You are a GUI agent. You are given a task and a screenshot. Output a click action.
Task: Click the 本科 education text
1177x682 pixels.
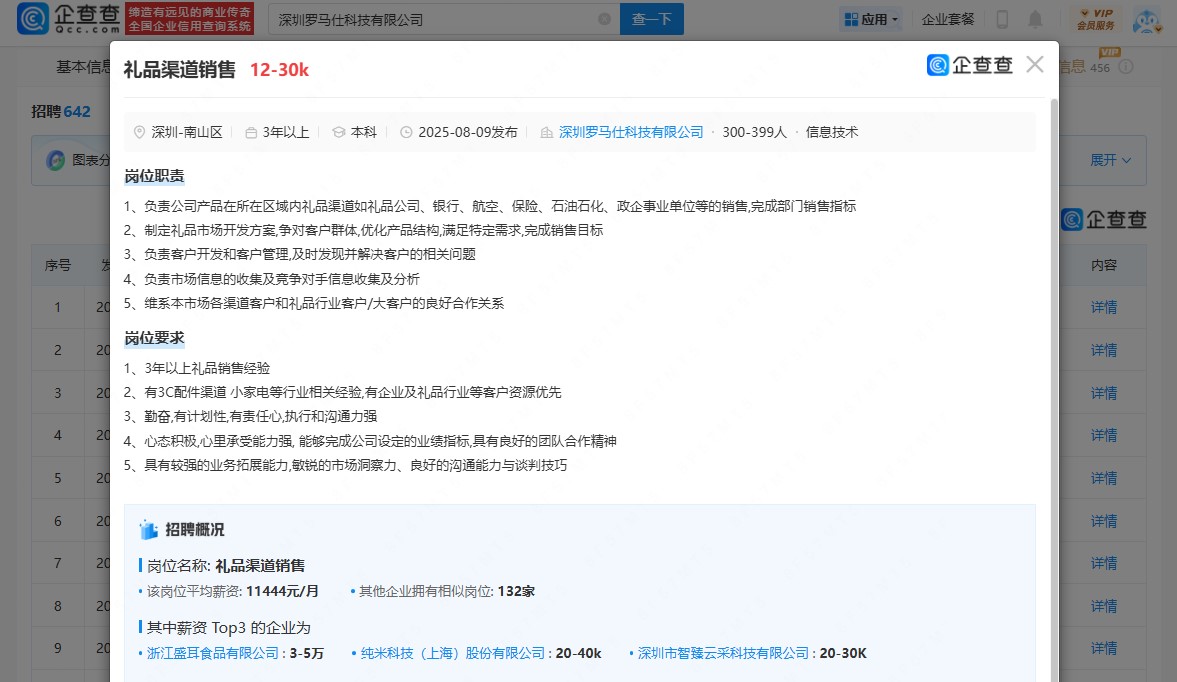363,132
